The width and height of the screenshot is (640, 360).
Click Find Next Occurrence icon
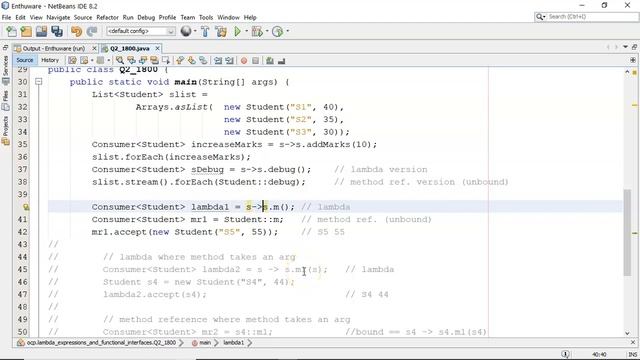click(x=142, y=60)
